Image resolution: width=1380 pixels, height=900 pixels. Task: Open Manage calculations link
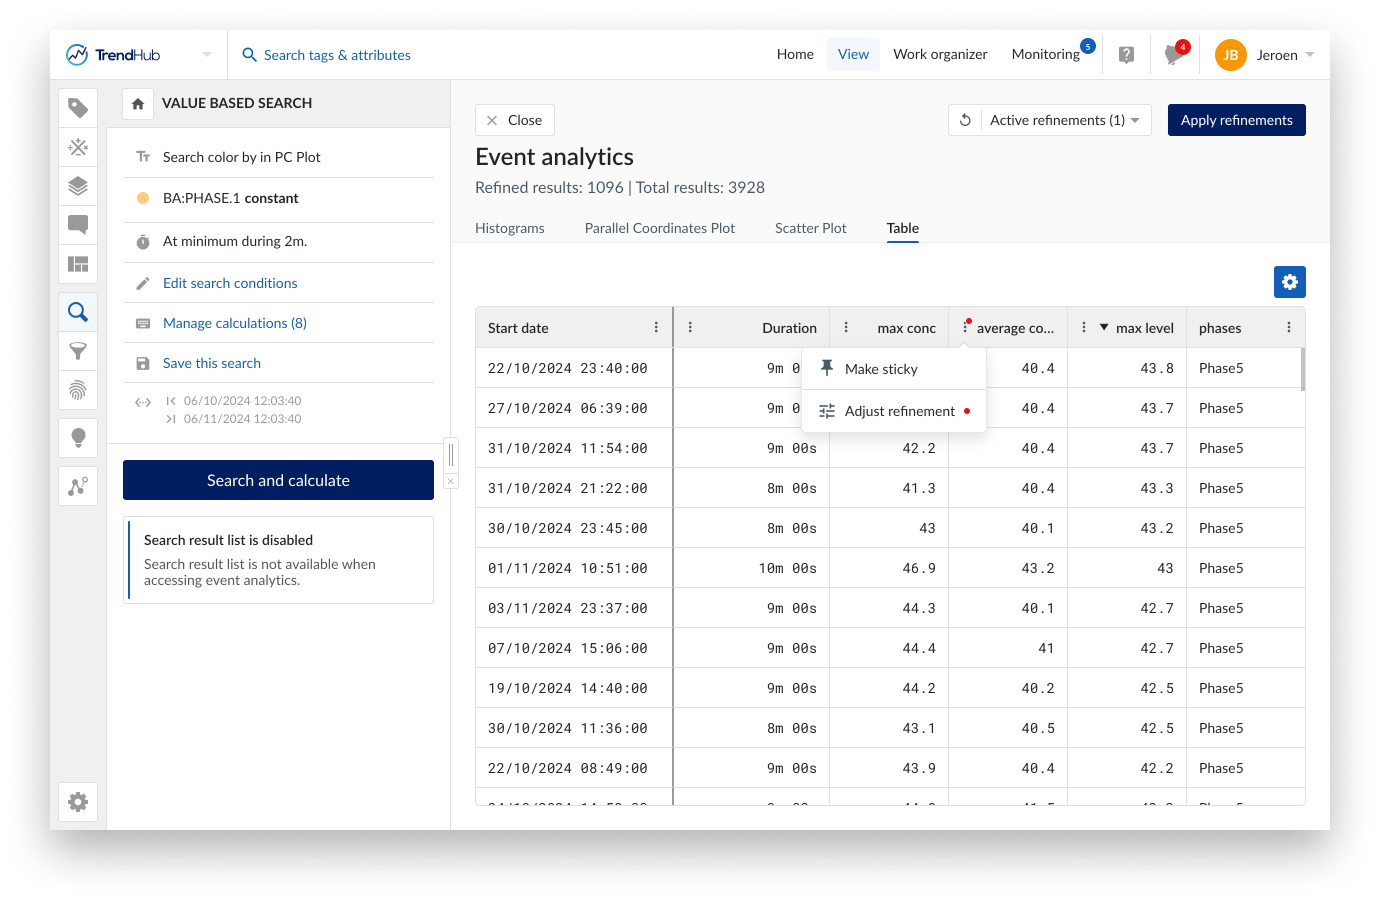coord(234,322)
